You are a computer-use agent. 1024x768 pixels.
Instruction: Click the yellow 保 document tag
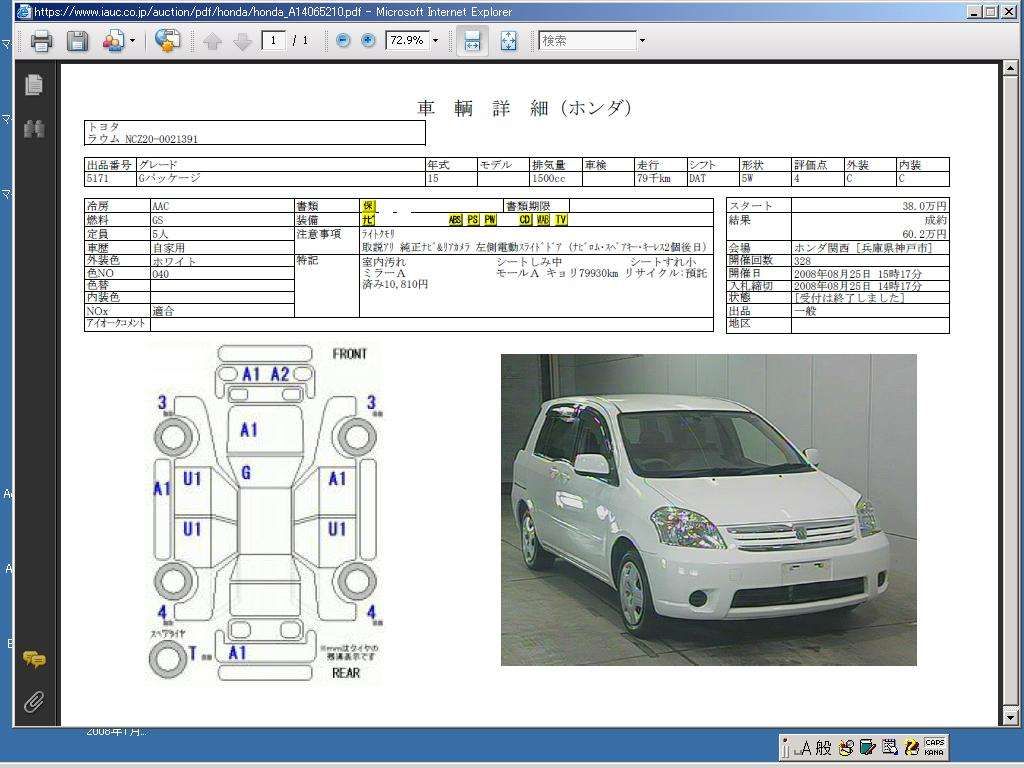(x=369, y=206)
